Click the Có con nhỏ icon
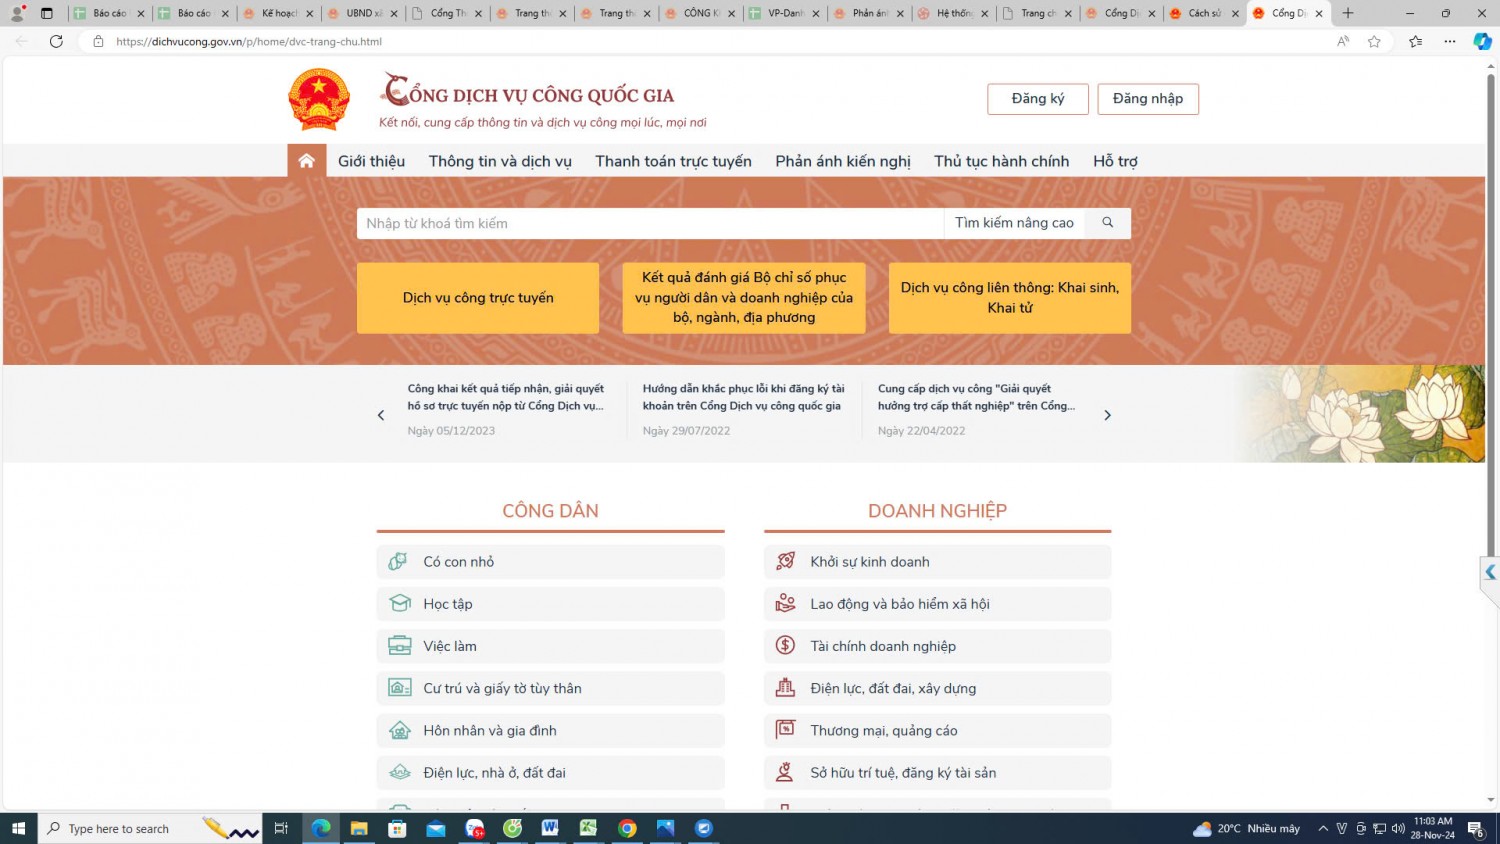This screenshot has width=1500, height=844. [399, 562]
